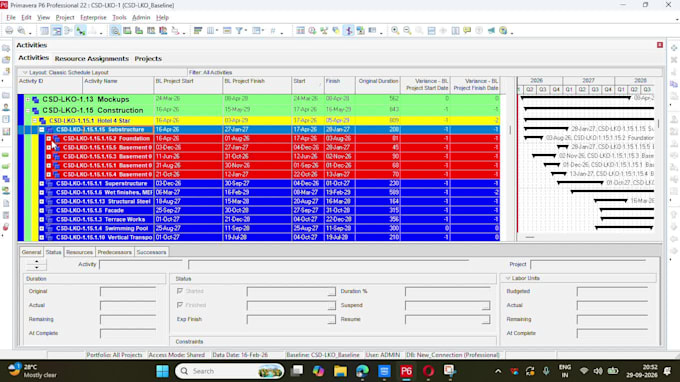Viewport: 680px width, 382px height.
Task: Expand the Terrace Works WBS row
Action: tap(42, 219)
